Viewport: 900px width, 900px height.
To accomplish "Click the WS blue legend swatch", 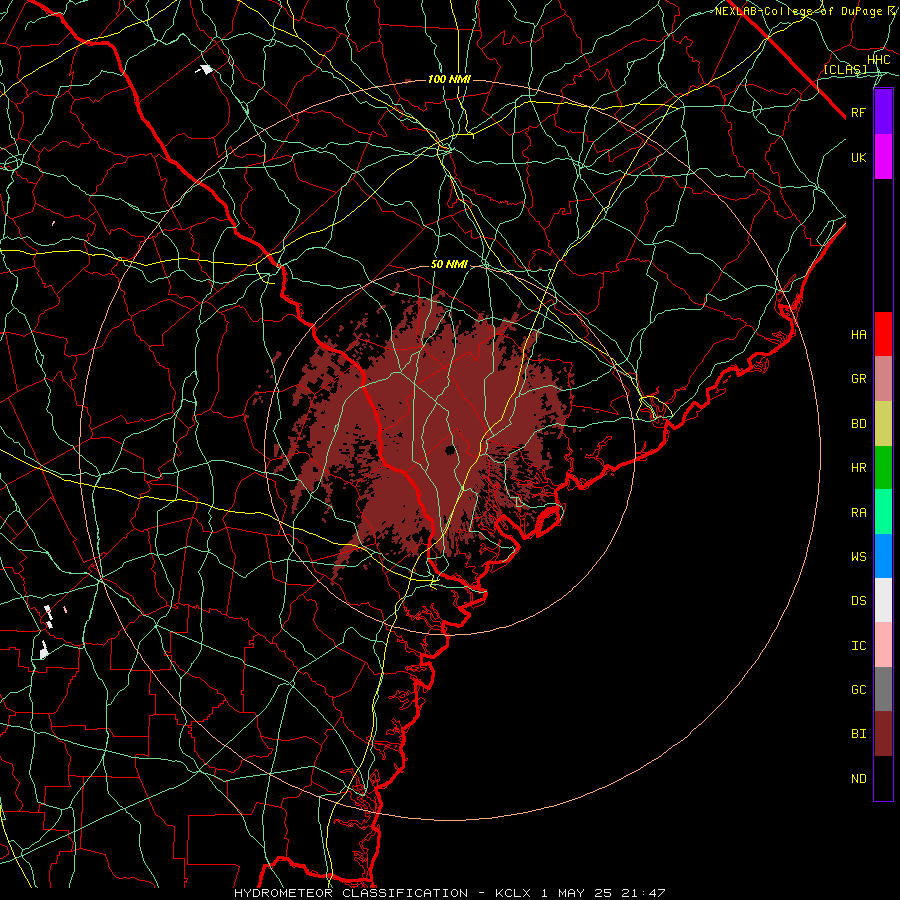I will click(x=883, y=556).
